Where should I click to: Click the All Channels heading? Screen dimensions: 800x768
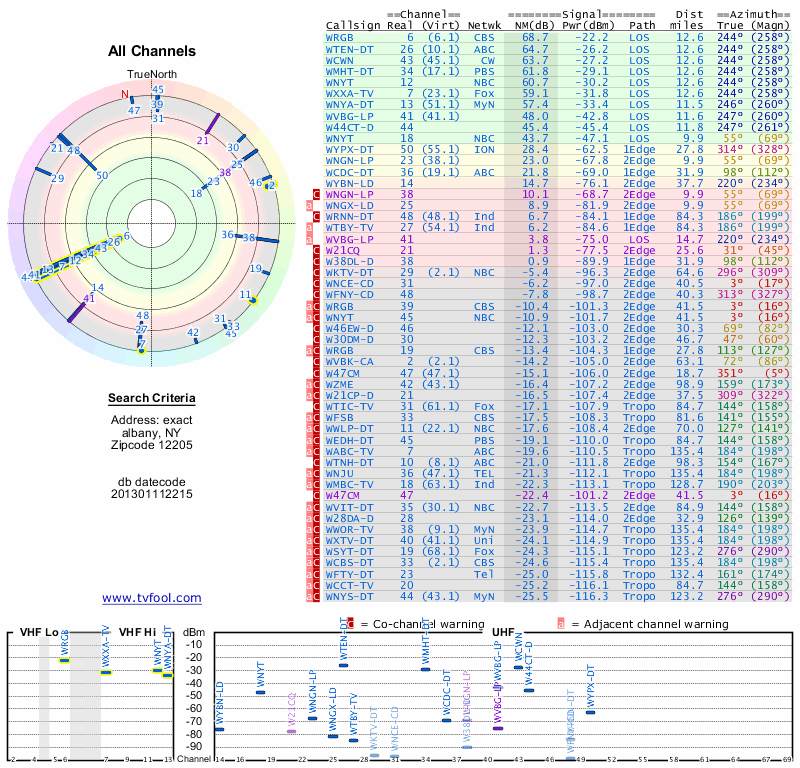click(x=152, y=51)
